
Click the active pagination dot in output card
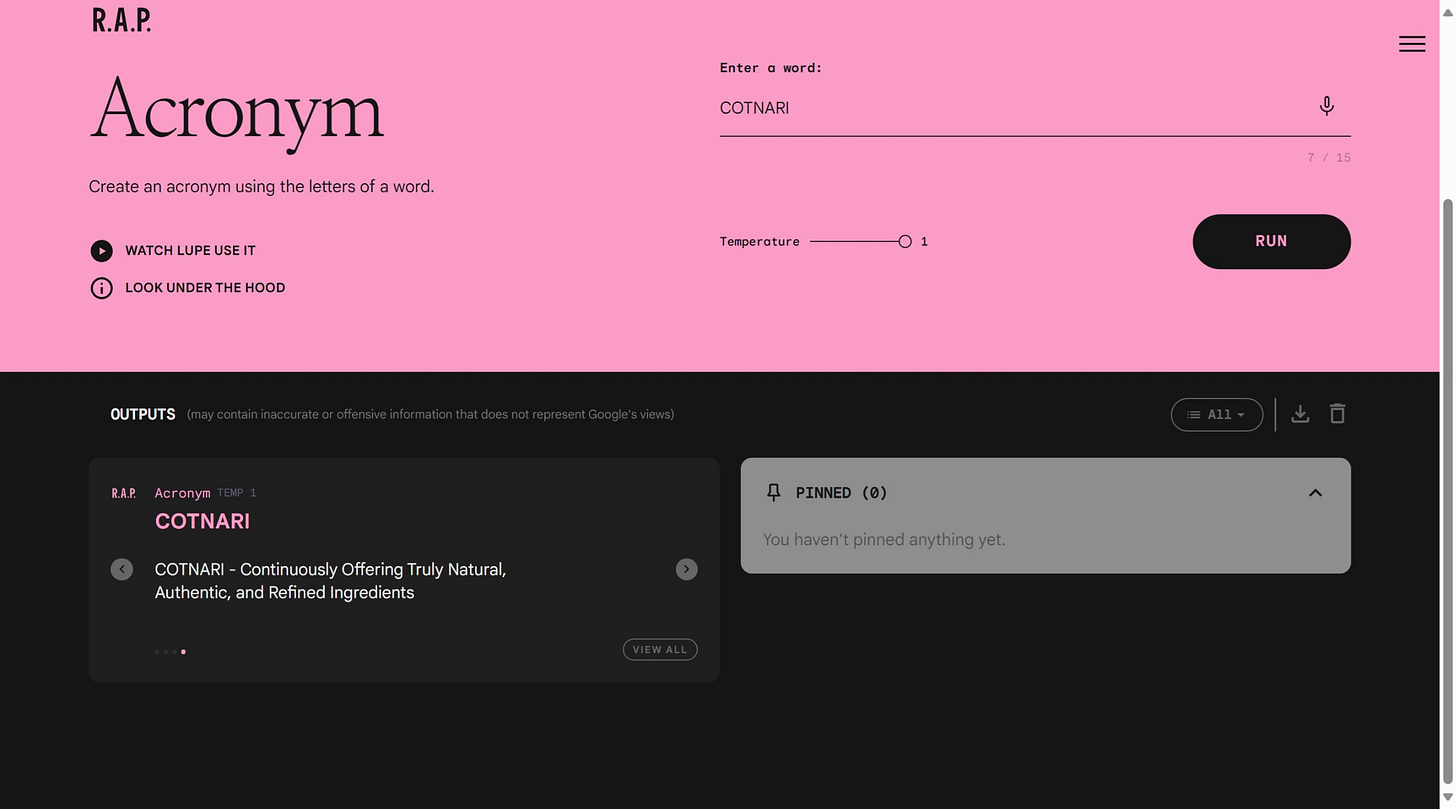tap(183, 652)
